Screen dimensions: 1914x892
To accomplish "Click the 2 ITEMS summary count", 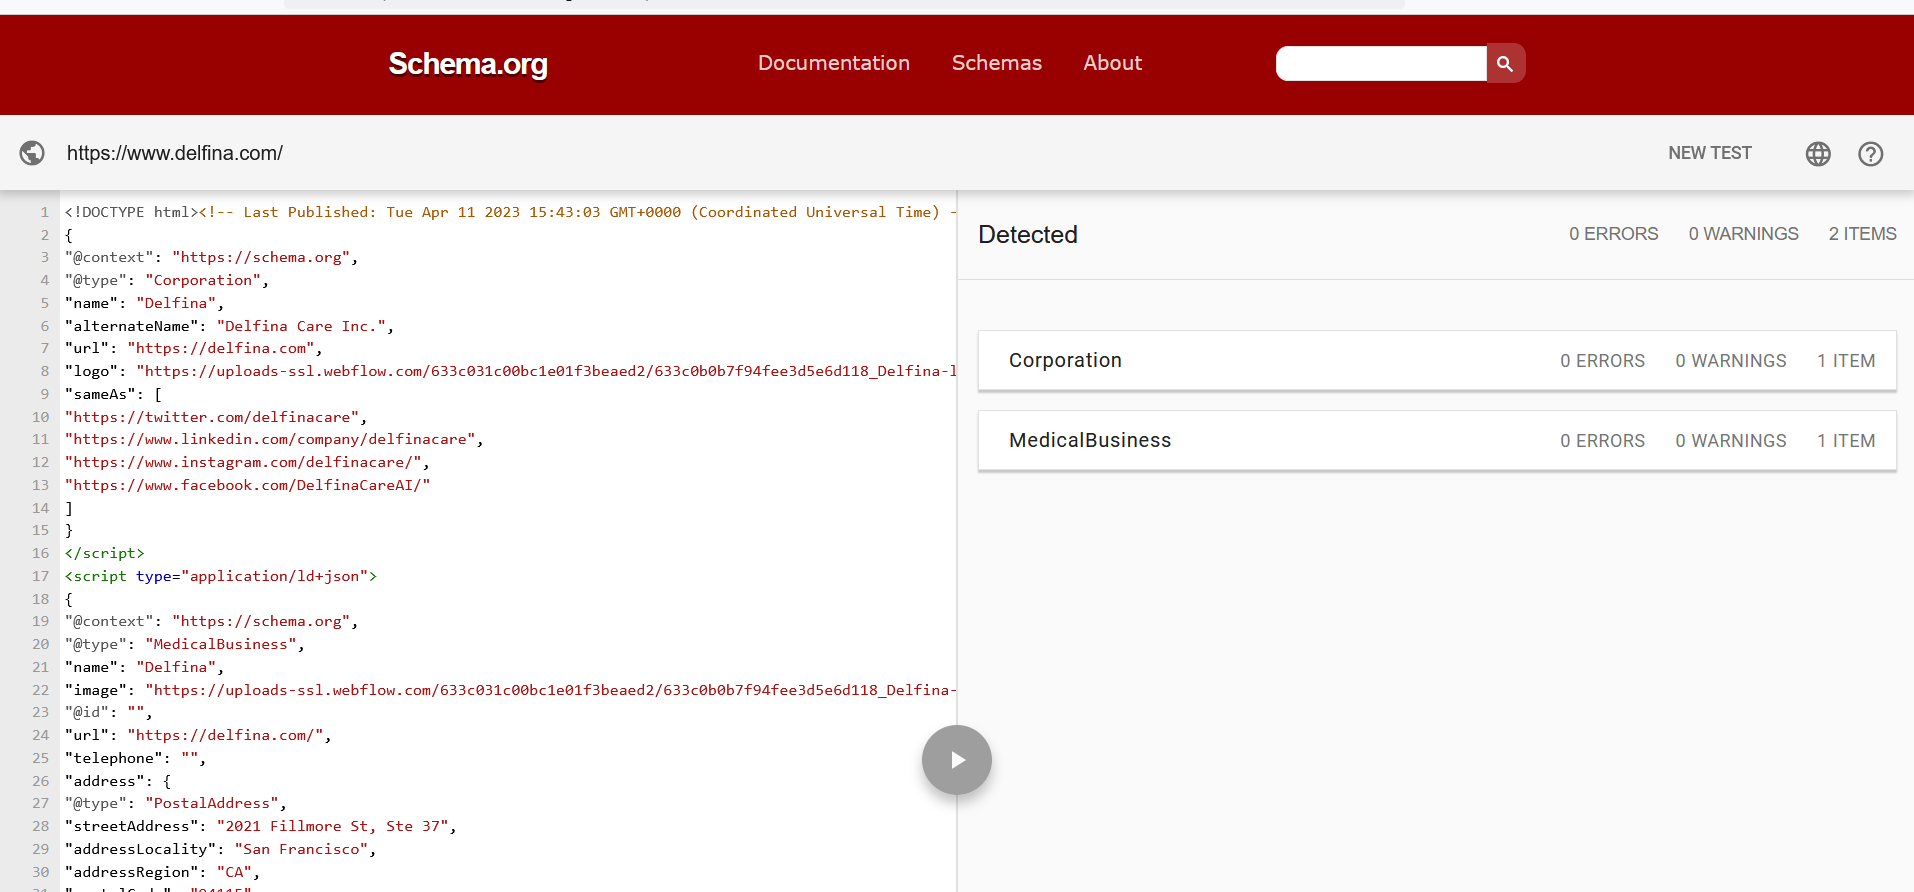I will tap(1862, 234).
